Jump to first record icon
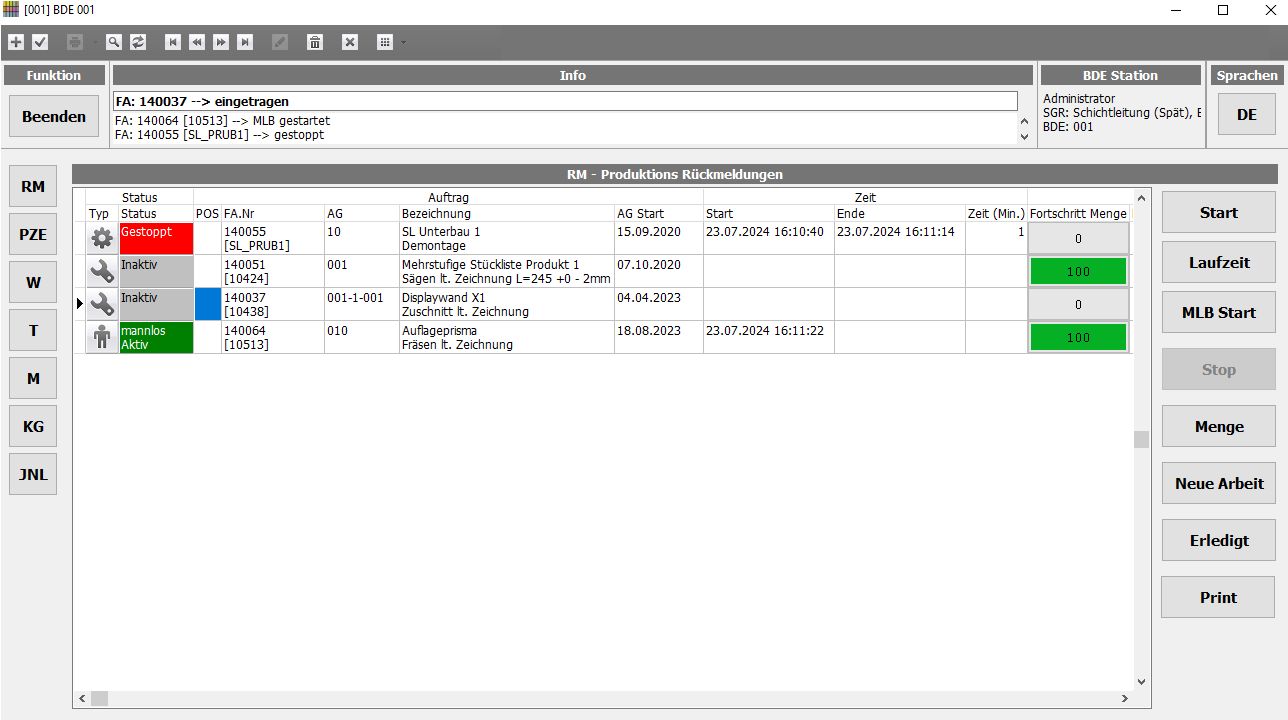Viewport: 1288px width, 720px height. click(173, 42)
